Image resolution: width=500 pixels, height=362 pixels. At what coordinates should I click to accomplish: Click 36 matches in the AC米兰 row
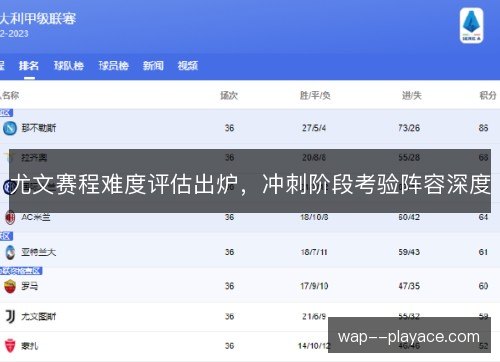click(229, 217)
